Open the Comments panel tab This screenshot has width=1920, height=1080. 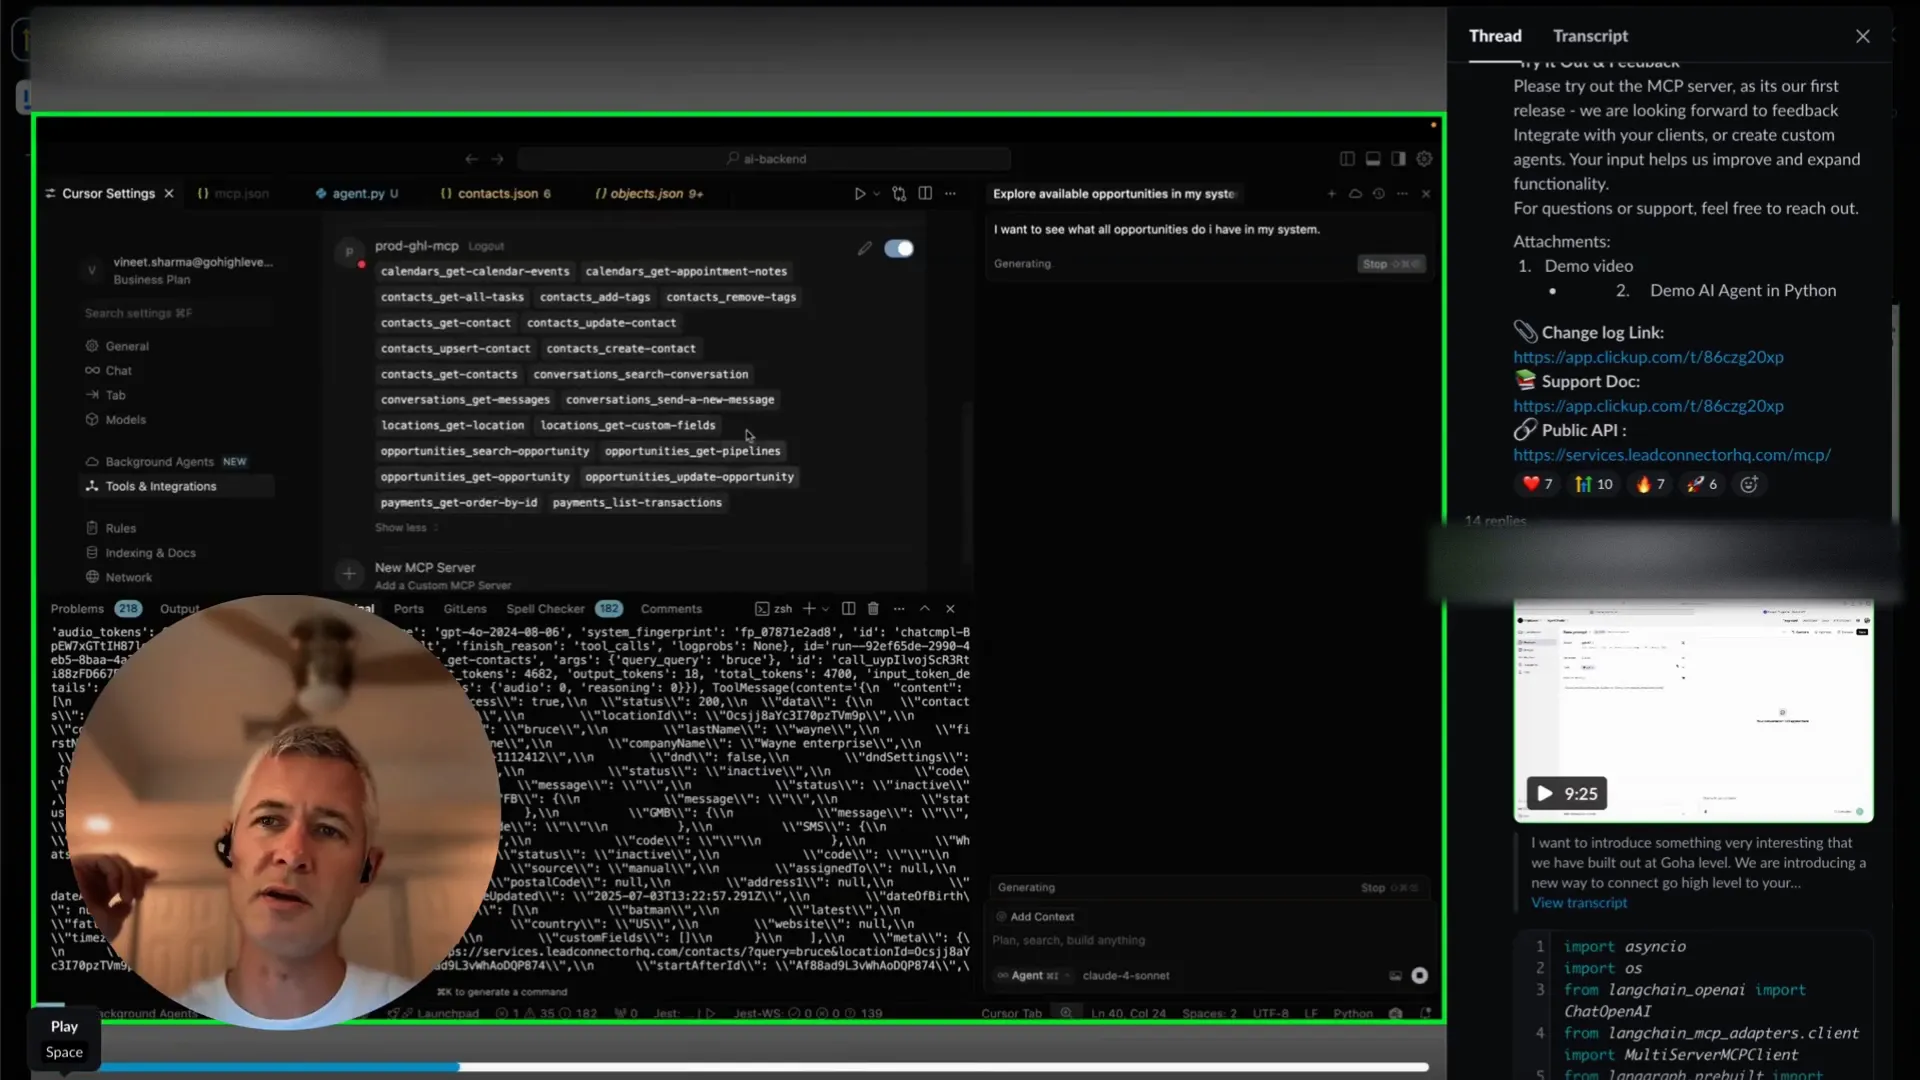[671, 609]
